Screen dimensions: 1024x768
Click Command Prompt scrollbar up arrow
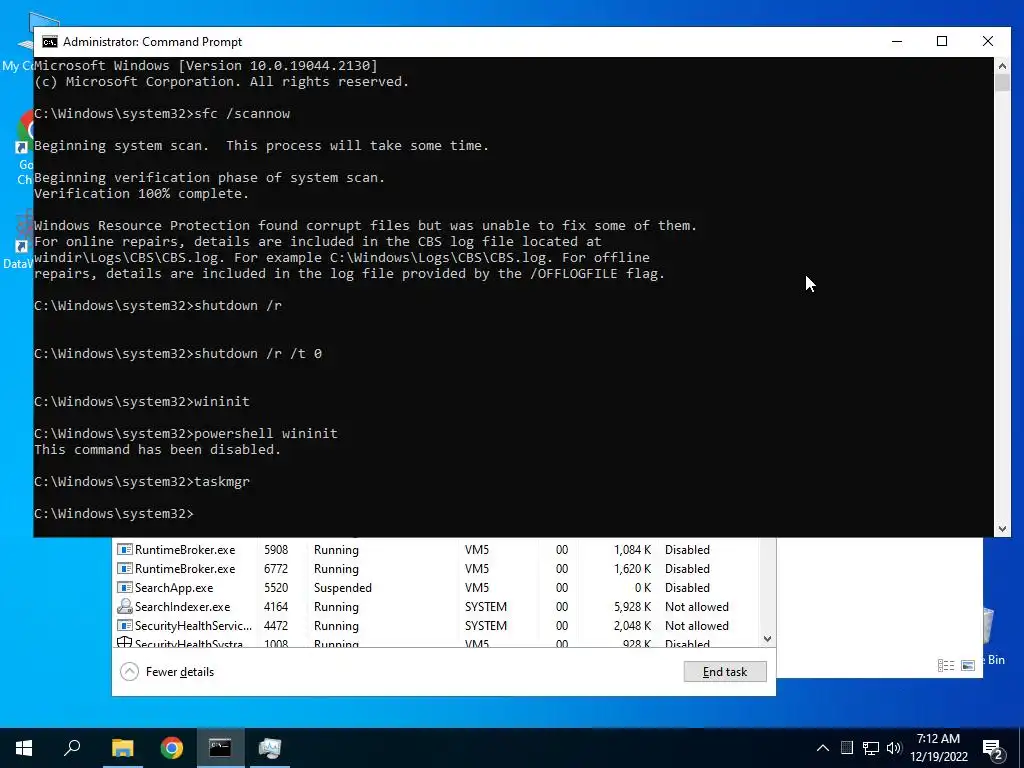(x=1002, y=65)
